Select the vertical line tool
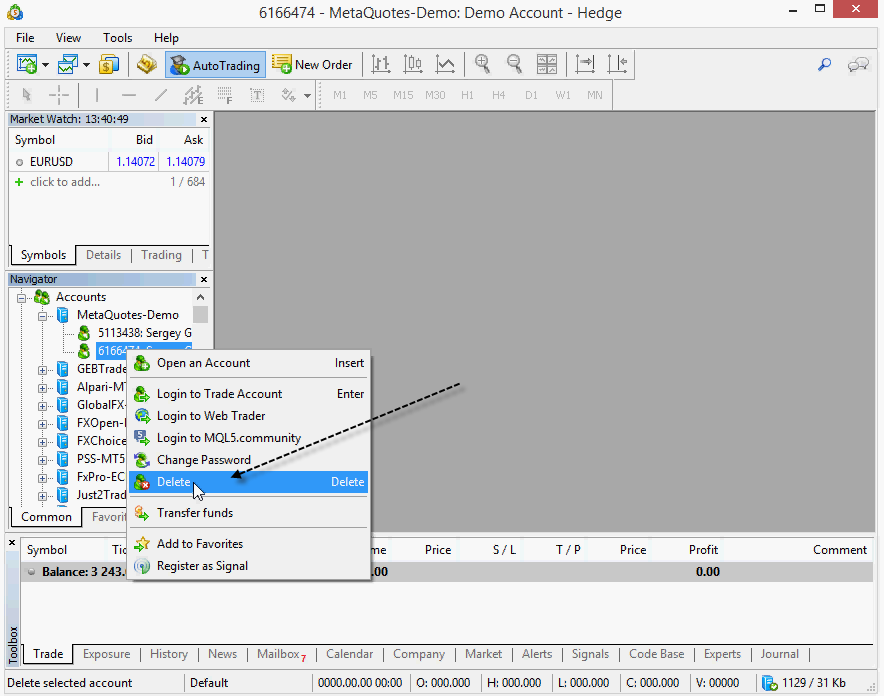This screenshot has width=884, height=696. click(97, 95)
